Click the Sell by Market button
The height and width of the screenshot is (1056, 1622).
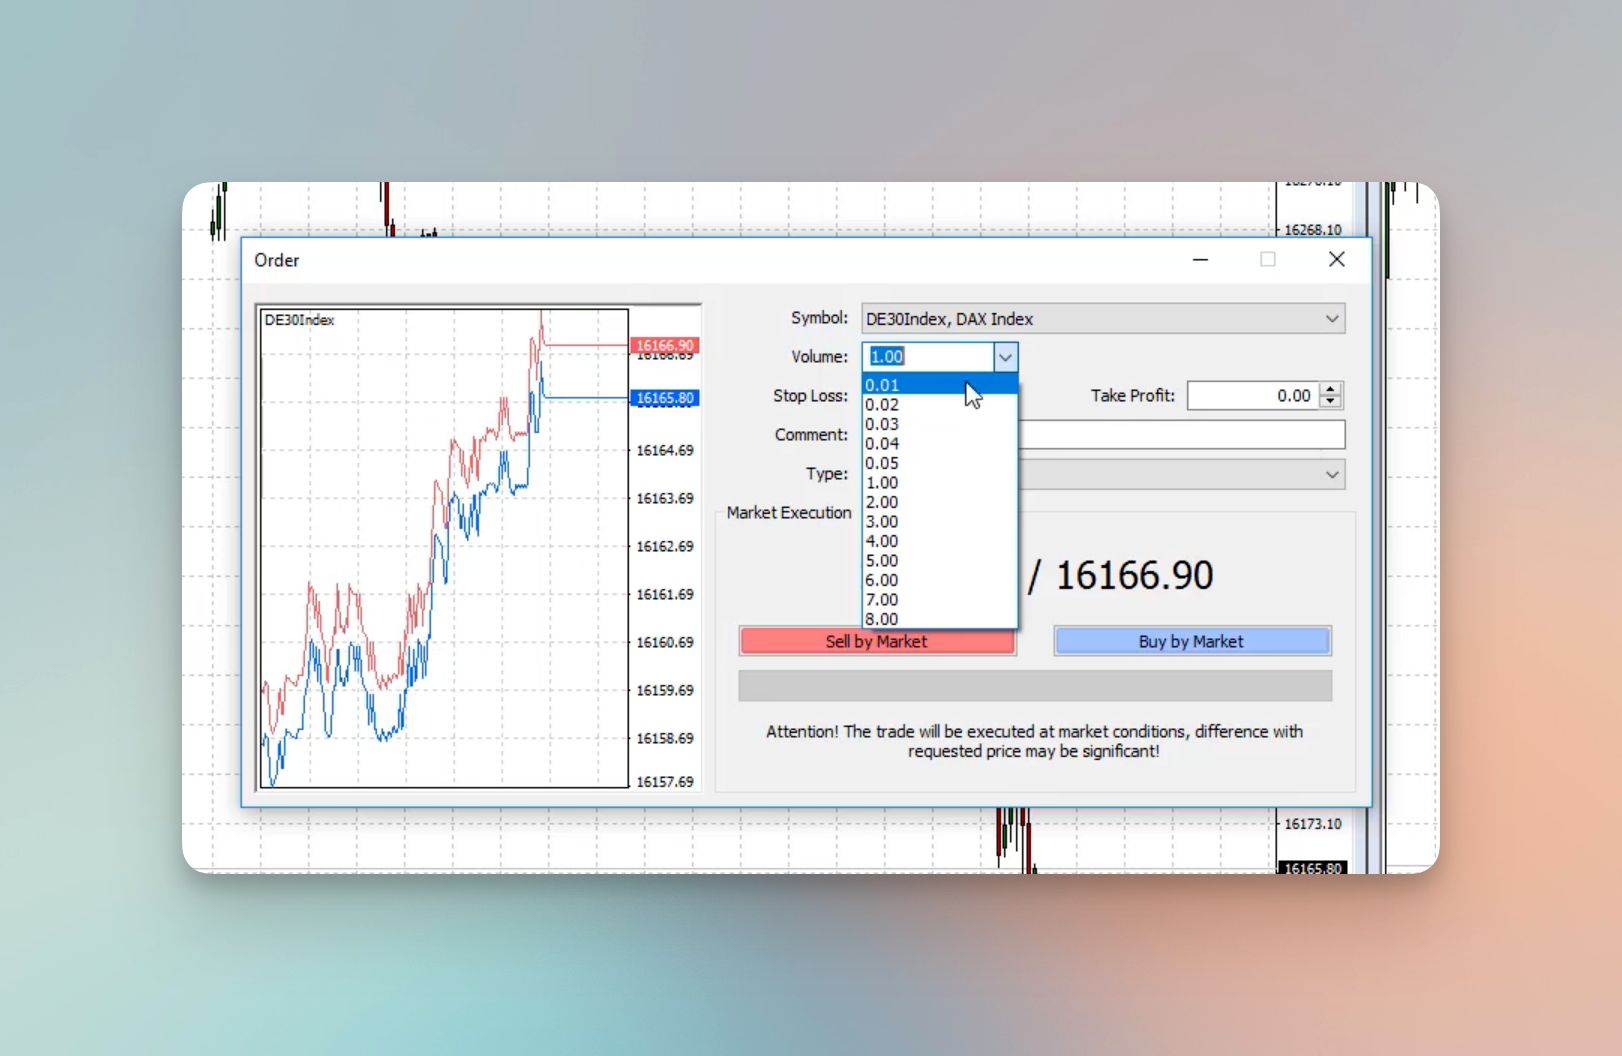point(877,642)
